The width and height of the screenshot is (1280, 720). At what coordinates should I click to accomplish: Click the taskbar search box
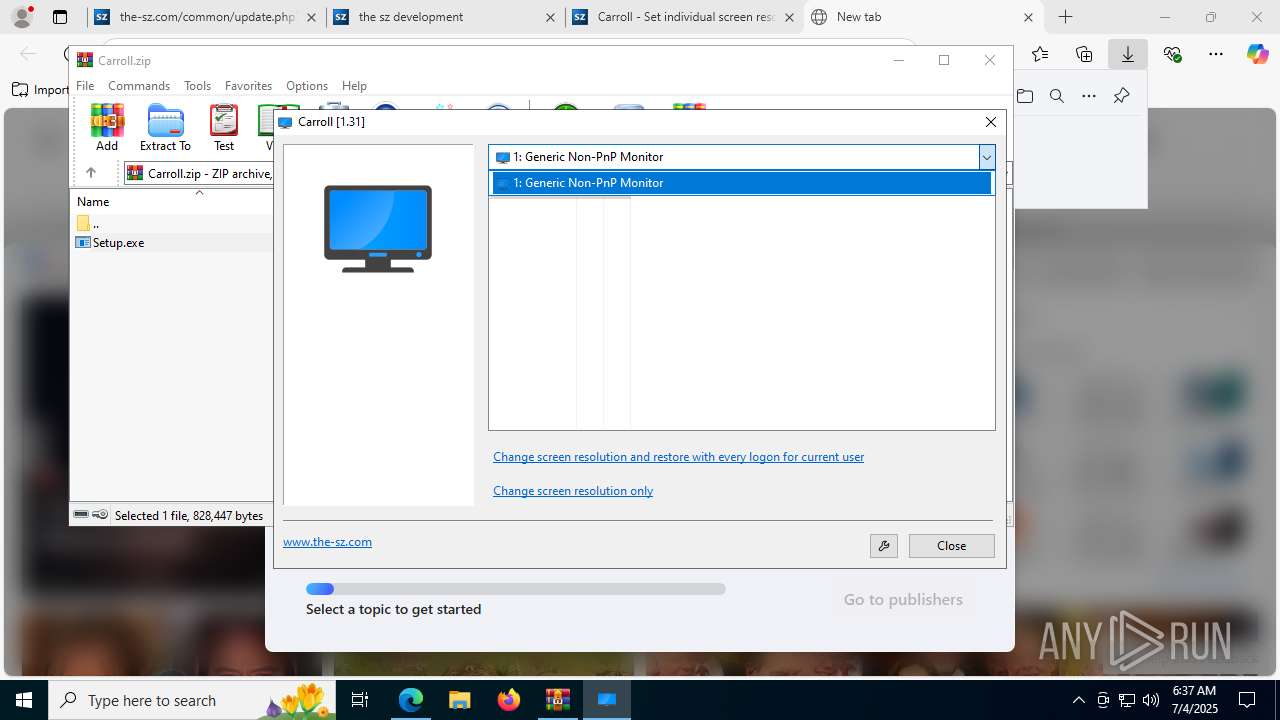coord(192,700)
